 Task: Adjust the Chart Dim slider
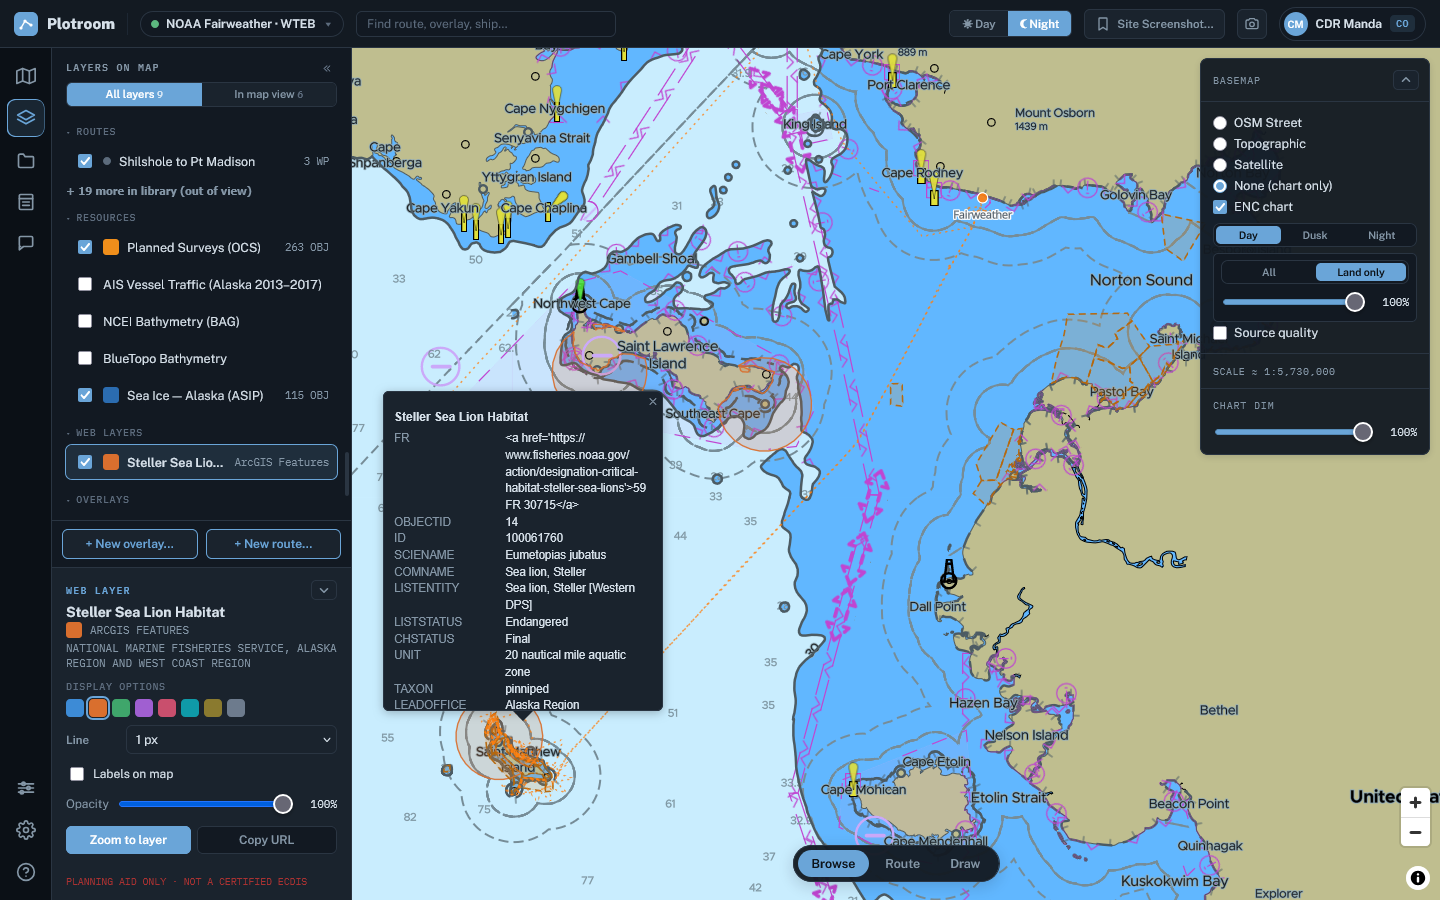click(1294, 432)
